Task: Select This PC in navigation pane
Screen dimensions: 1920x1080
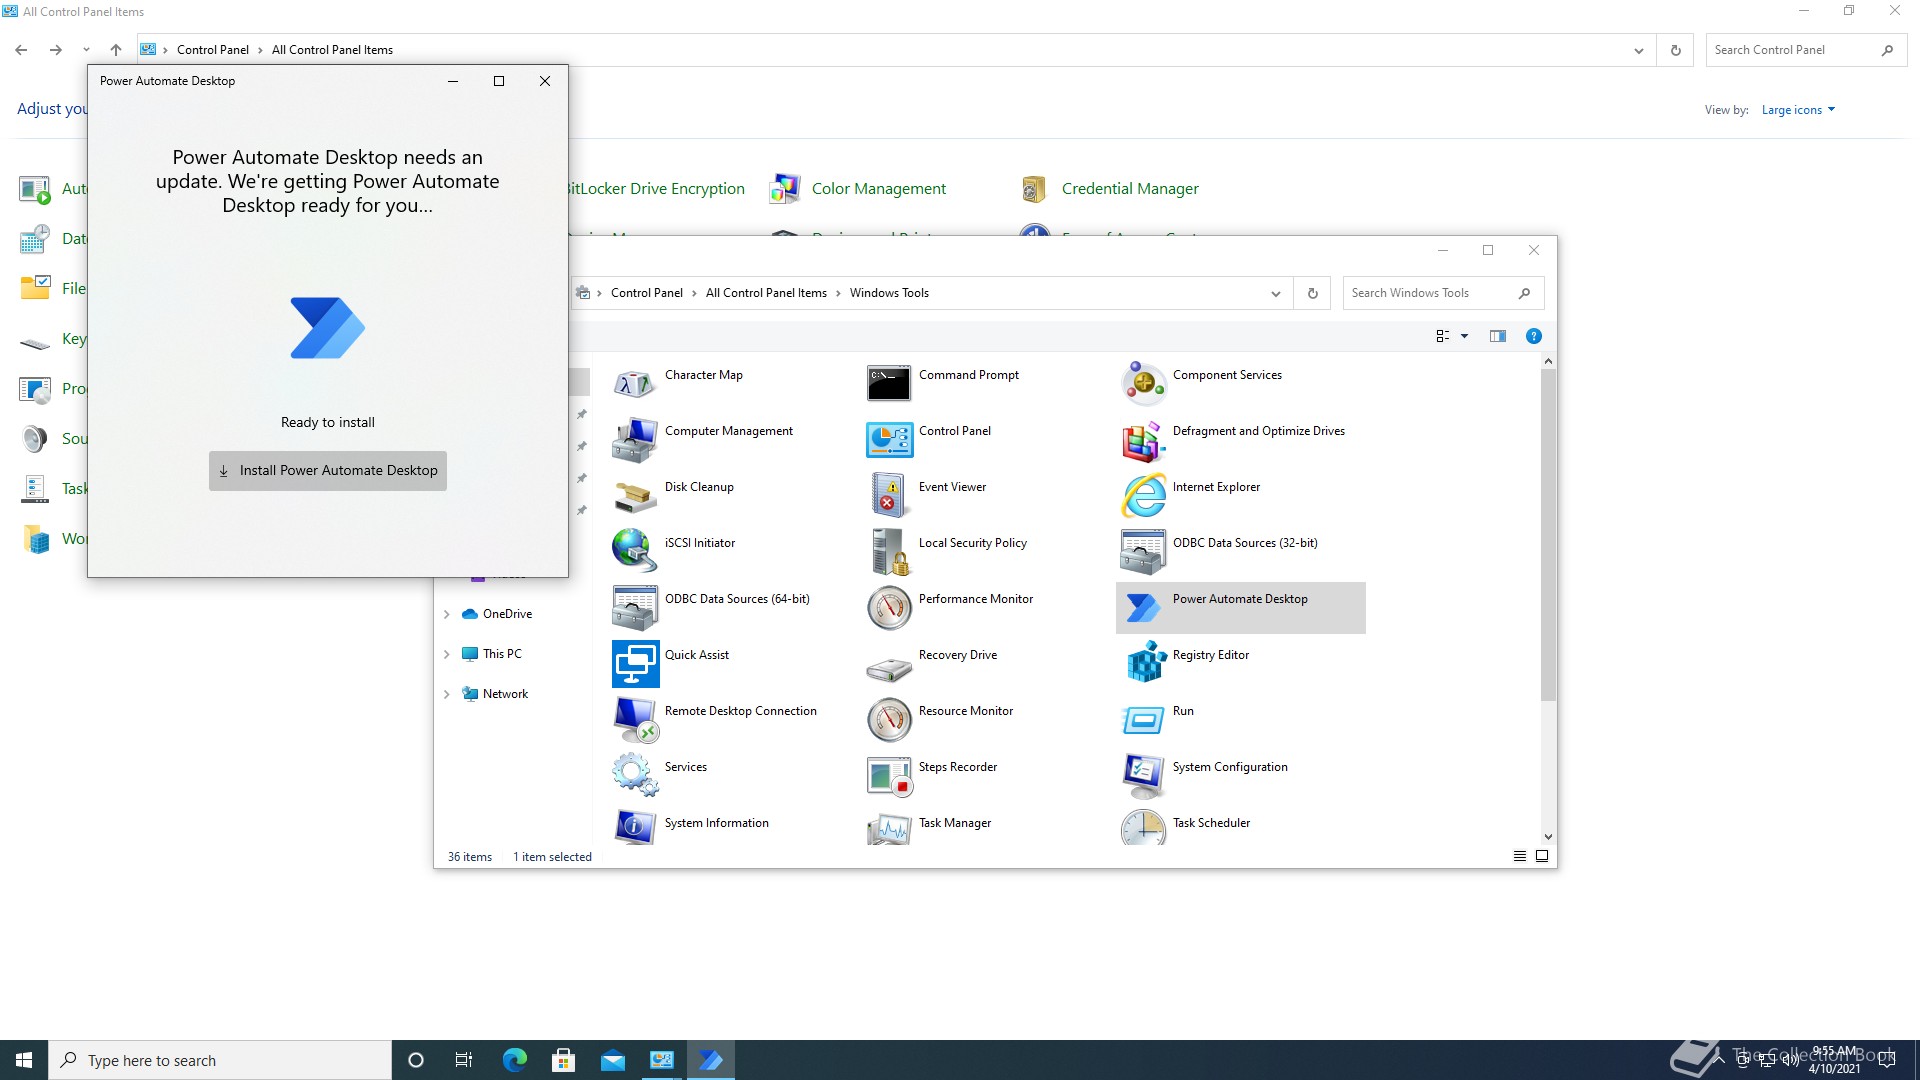Action: (492, 654)
